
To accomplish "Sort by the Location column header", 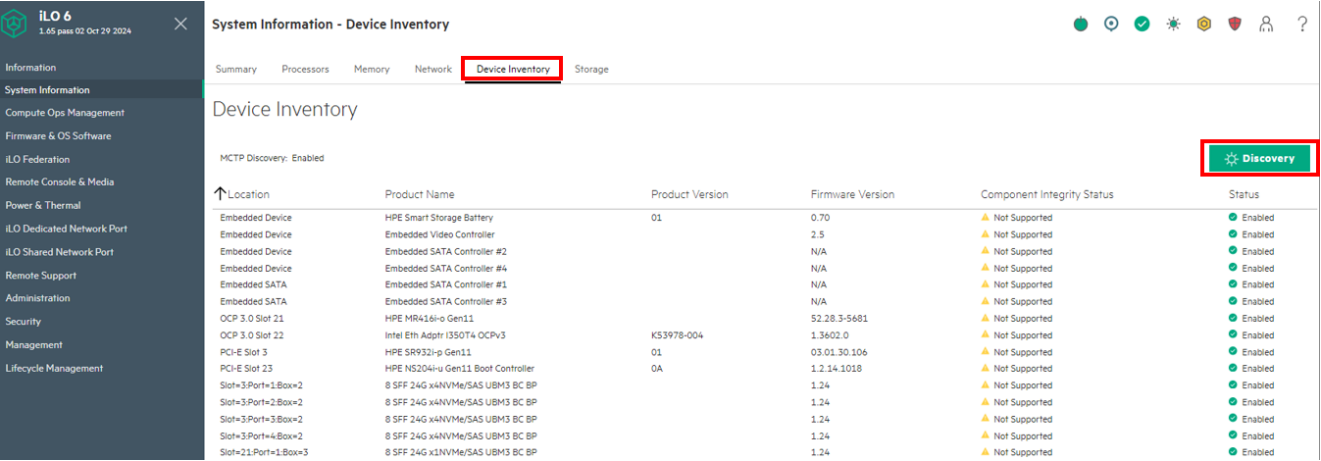I will (x=249, y=194).
